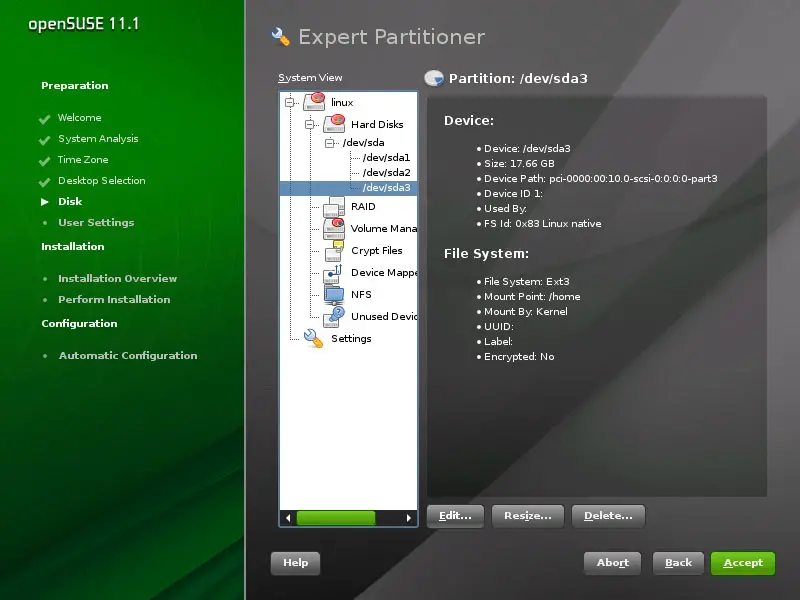Select Hard Disks in System View
The image size is (800, 600).
[x=377, y=124]
